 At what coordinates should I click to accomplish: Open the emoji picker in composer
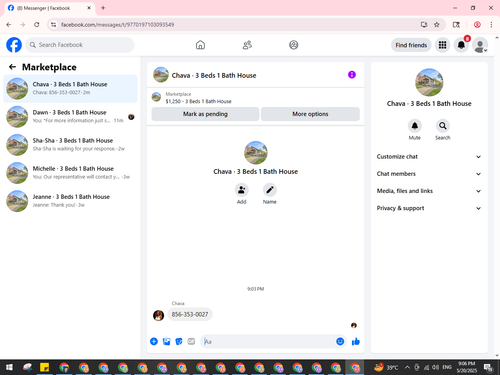coord(340,341)
